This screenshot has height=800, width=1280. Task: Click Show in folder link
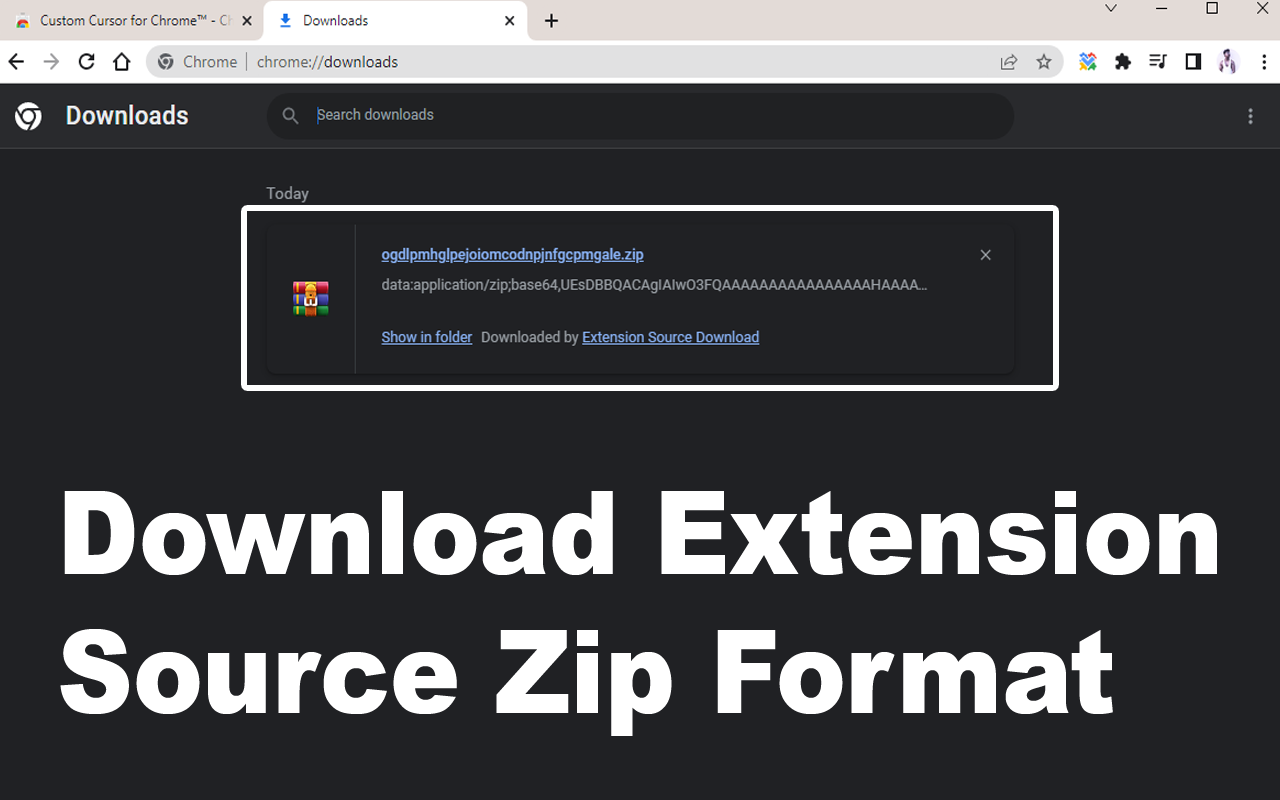pos(427,337)
